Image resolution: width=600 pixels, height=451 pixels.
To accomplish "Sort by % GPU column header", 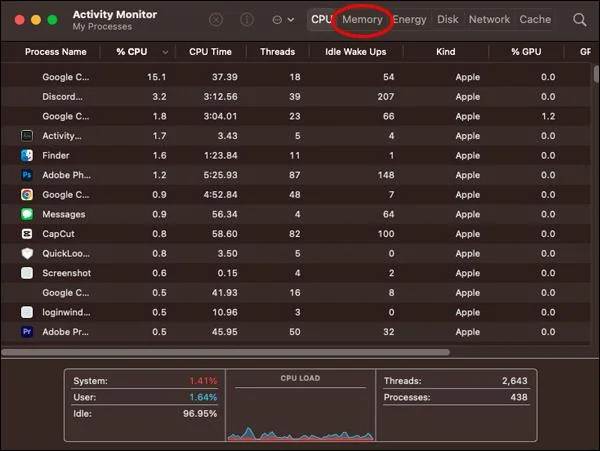I will (x=526, y=52).
